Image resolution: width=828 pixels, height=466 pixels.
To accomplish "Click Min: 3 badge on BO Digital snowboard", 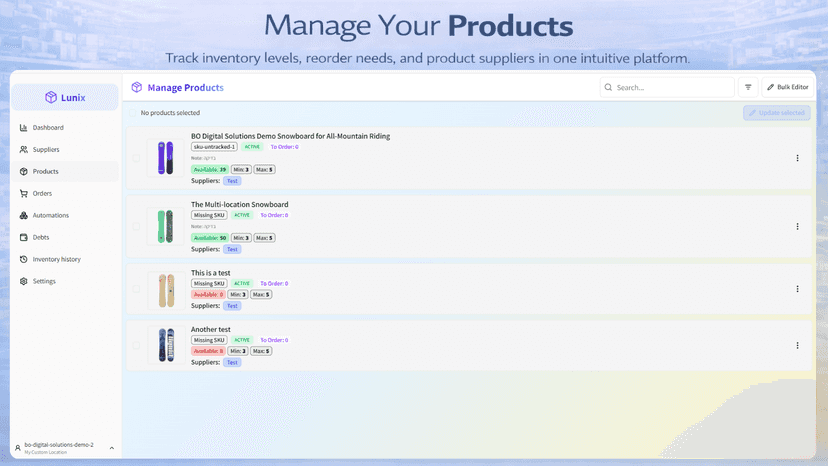I will pos(241,170).
